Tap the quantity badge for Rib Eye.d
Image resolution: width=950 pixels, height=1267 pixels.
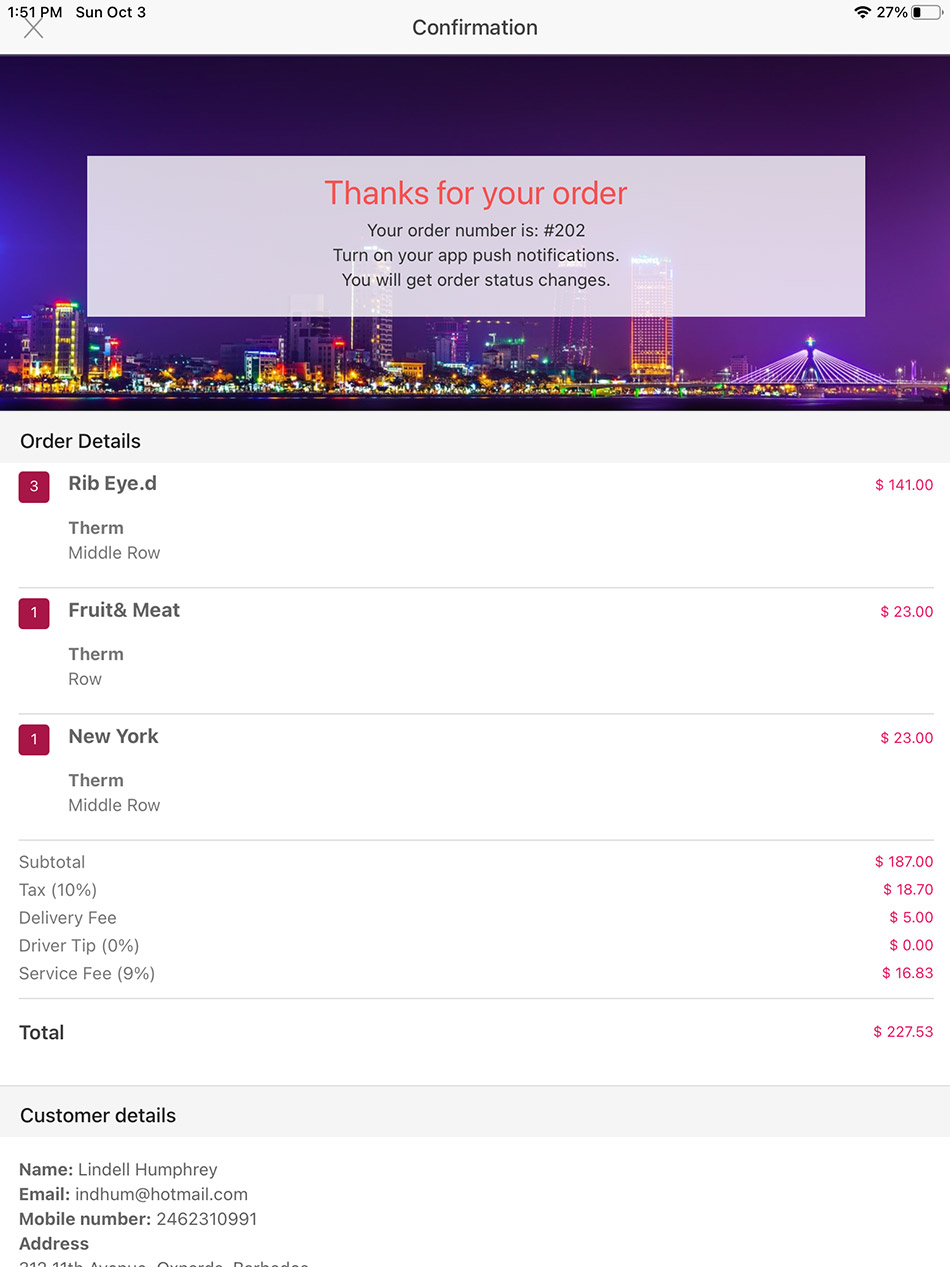[34, 487]
